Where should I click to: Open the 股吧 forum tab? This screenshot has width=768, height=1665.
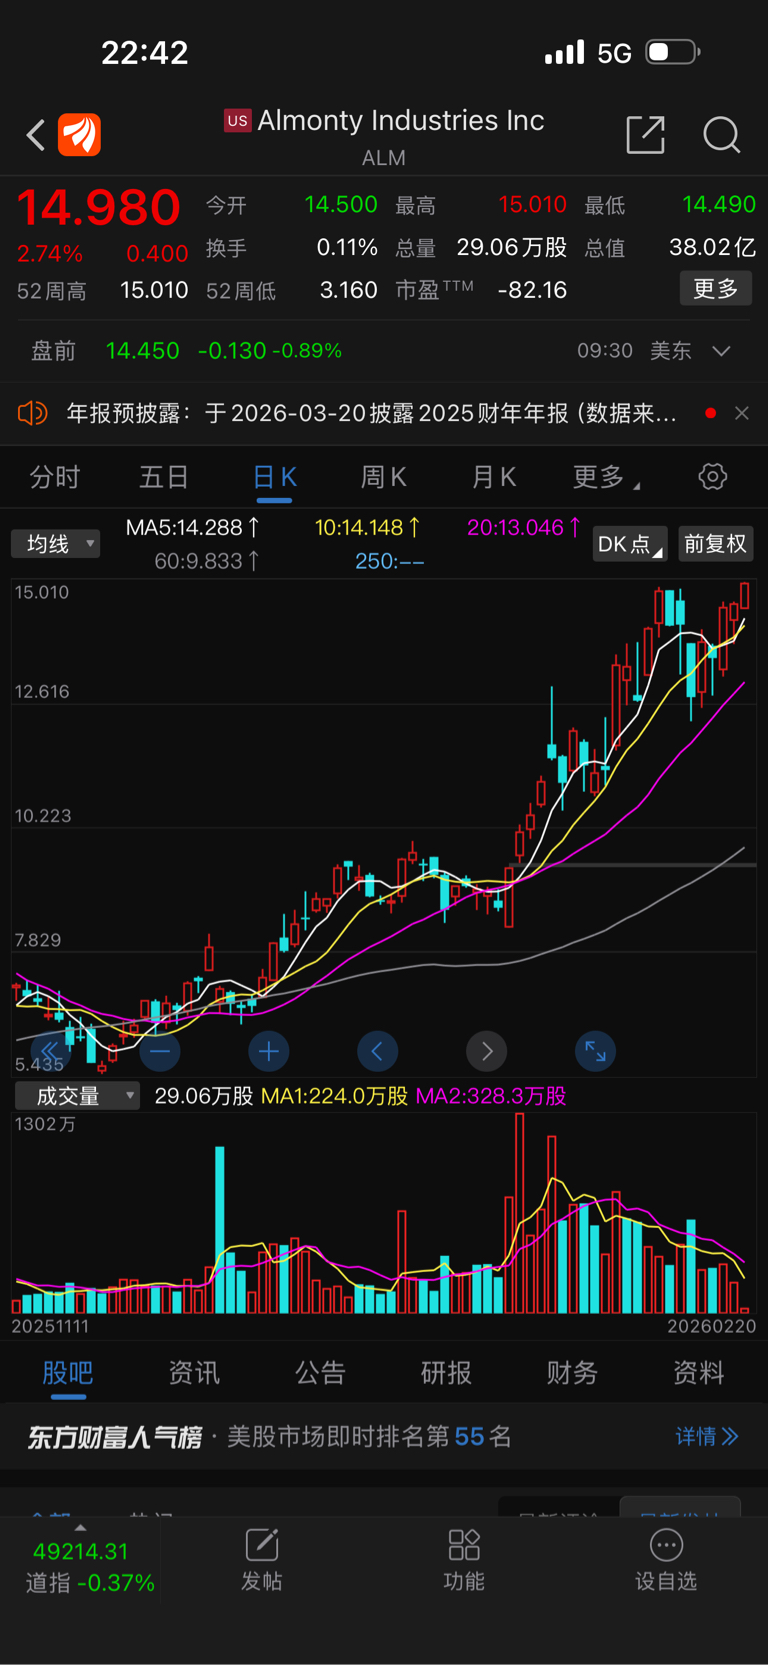[68, 1373]
